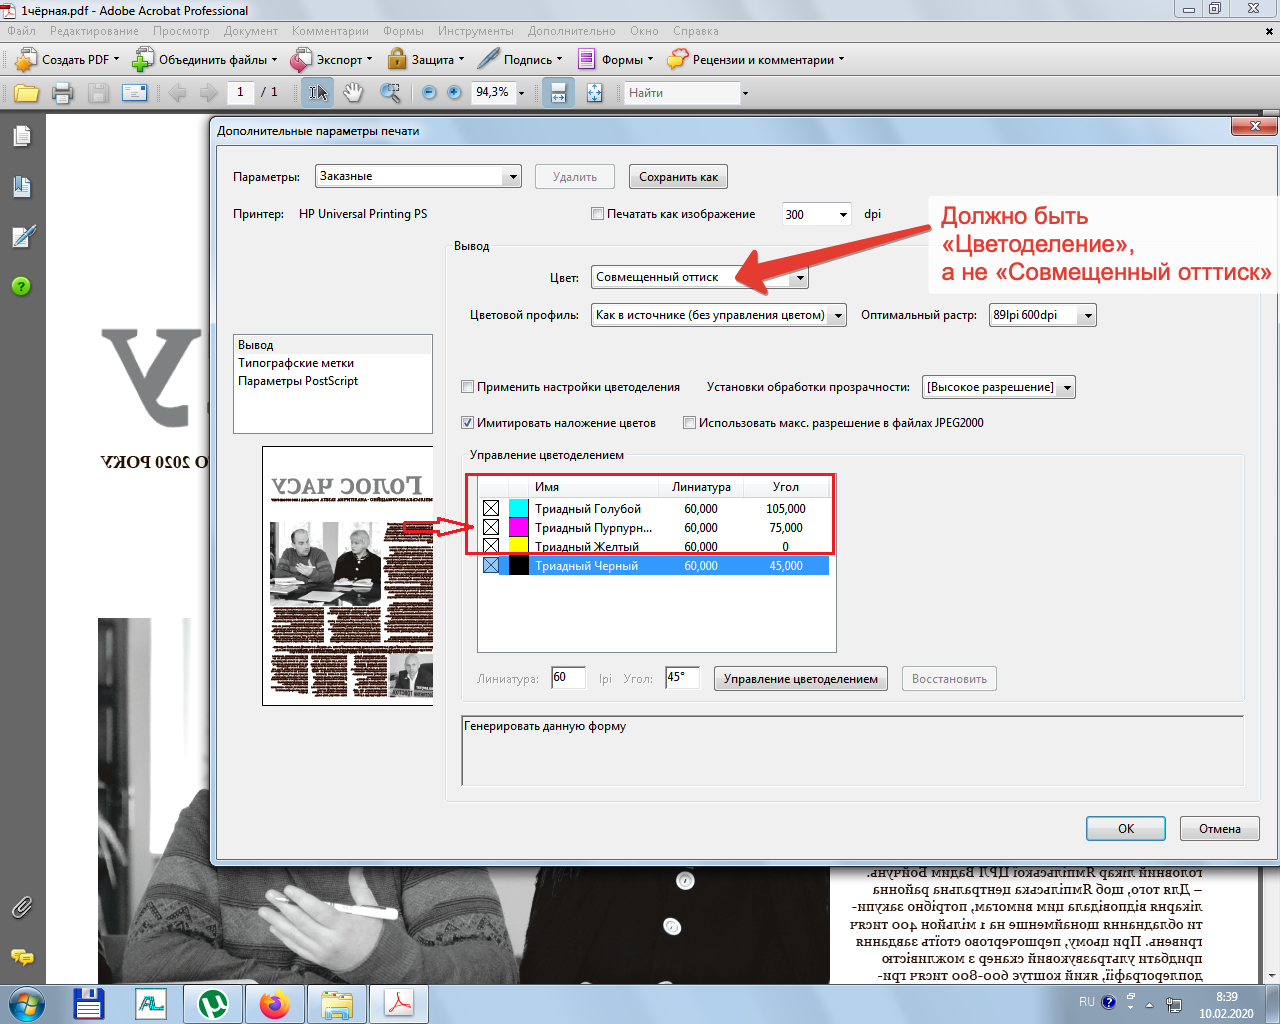The width and height of the screenshot is (1281, 1024).
Task: Open Pages panel in left sidebar
Action: 22,136
